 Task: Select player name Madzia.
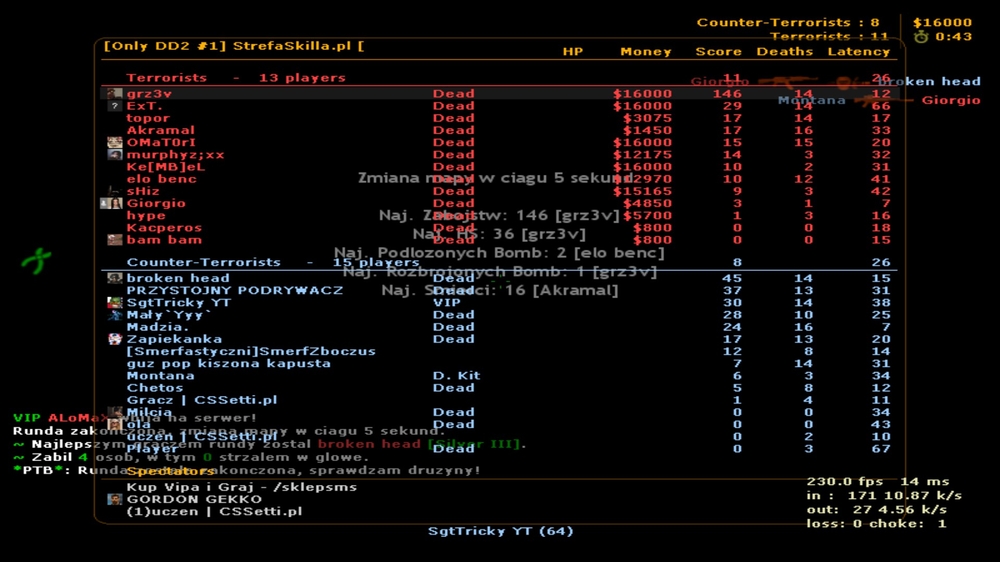click(x=158, y=327)
